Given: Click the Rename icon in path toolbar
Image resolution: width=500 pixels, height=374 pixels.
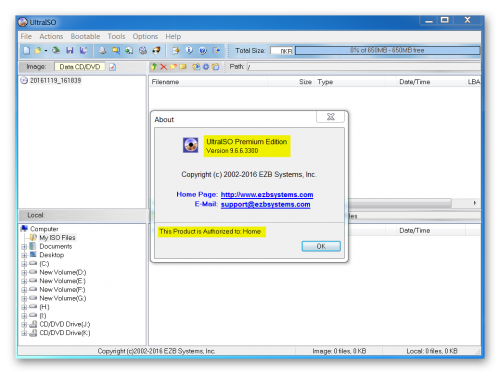Looking at the screenshot, I should 183,67.
